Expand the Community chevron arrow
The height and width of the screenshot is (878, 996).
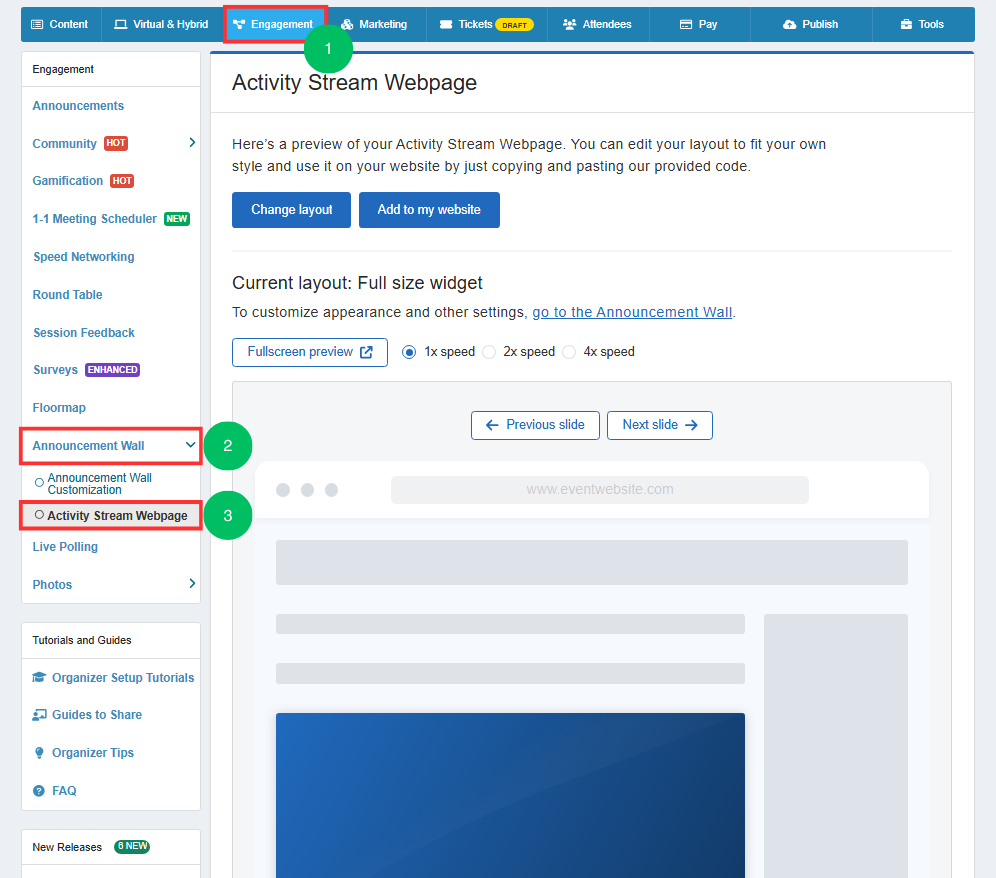coord(192,142)
